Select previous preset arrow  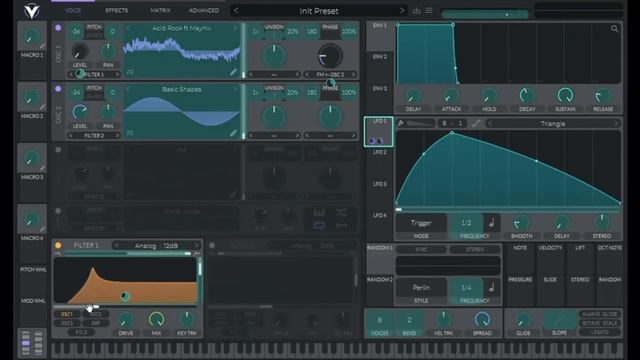(x=236, y=11)
